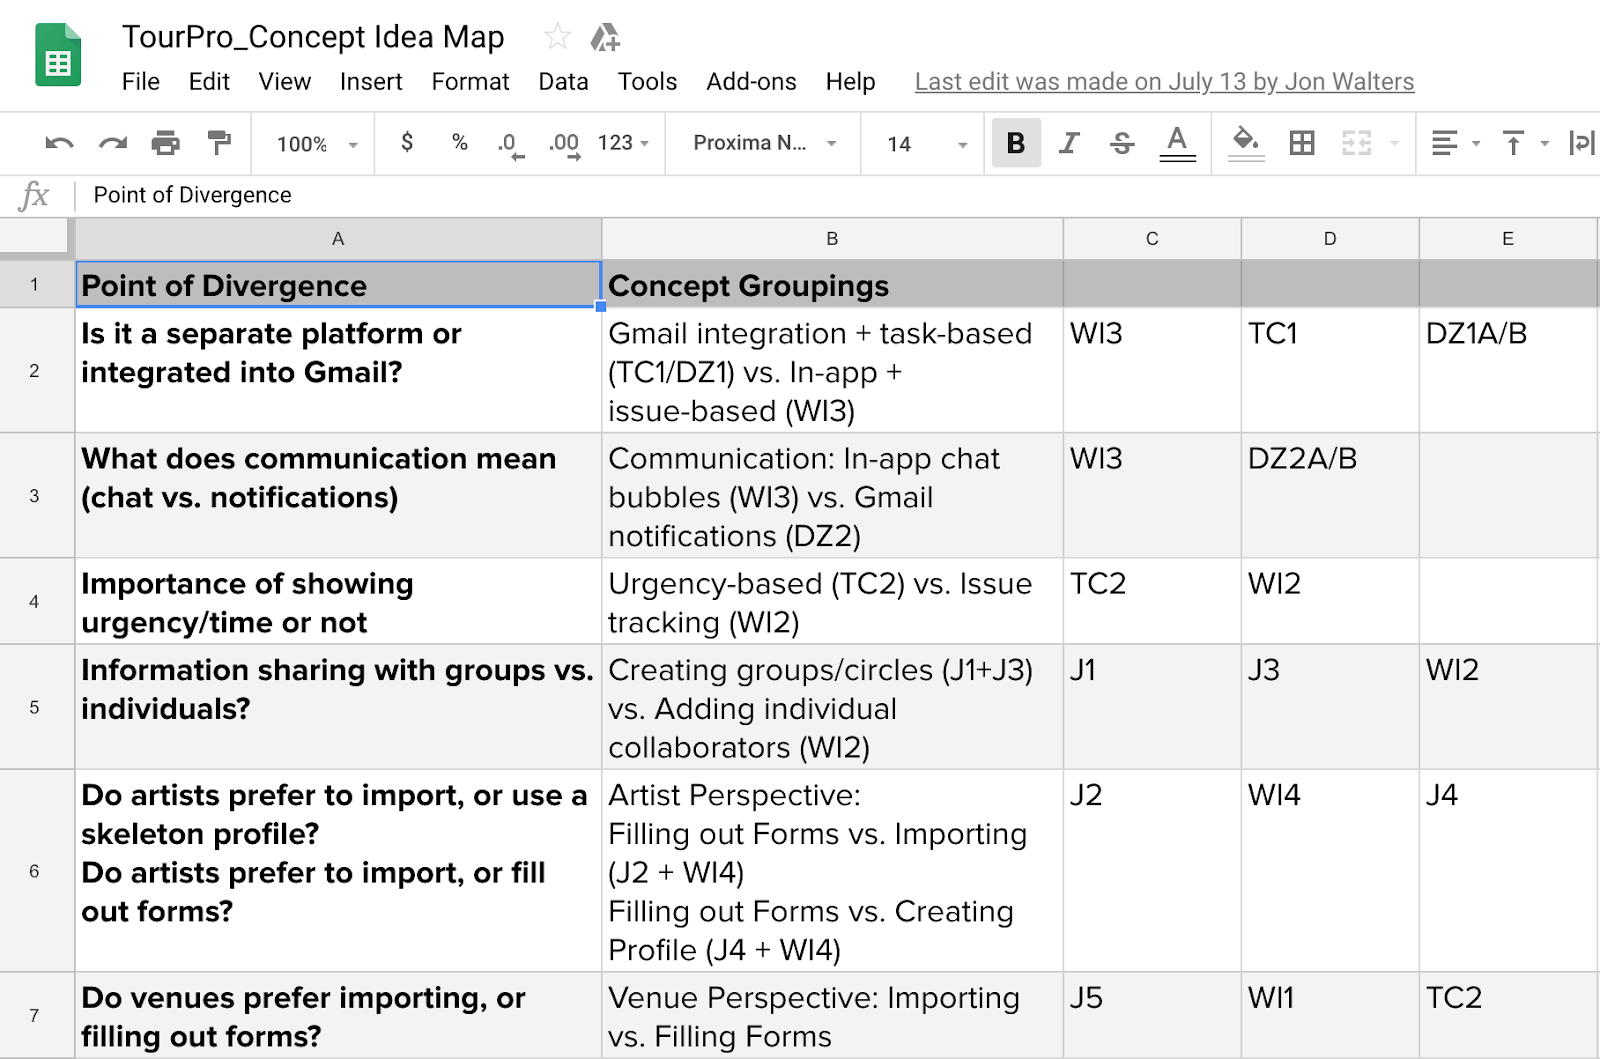The width and height of the screenshot is (1600, 1059).
Task: Open the Format menu
Action: point(470,82)
